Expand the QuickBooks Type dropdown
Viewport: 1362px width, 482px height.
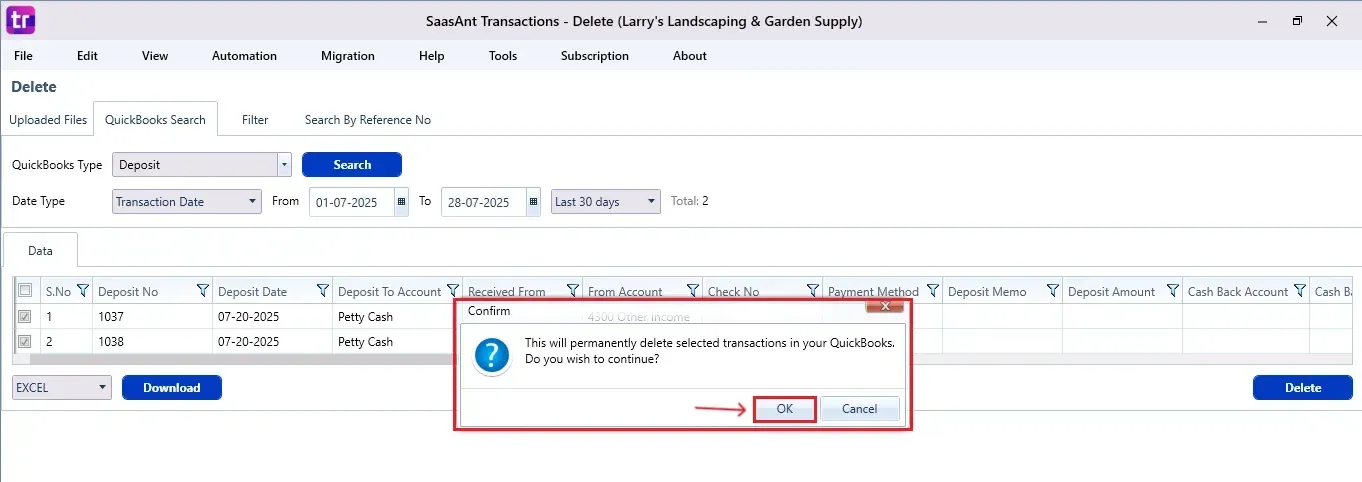284,165
